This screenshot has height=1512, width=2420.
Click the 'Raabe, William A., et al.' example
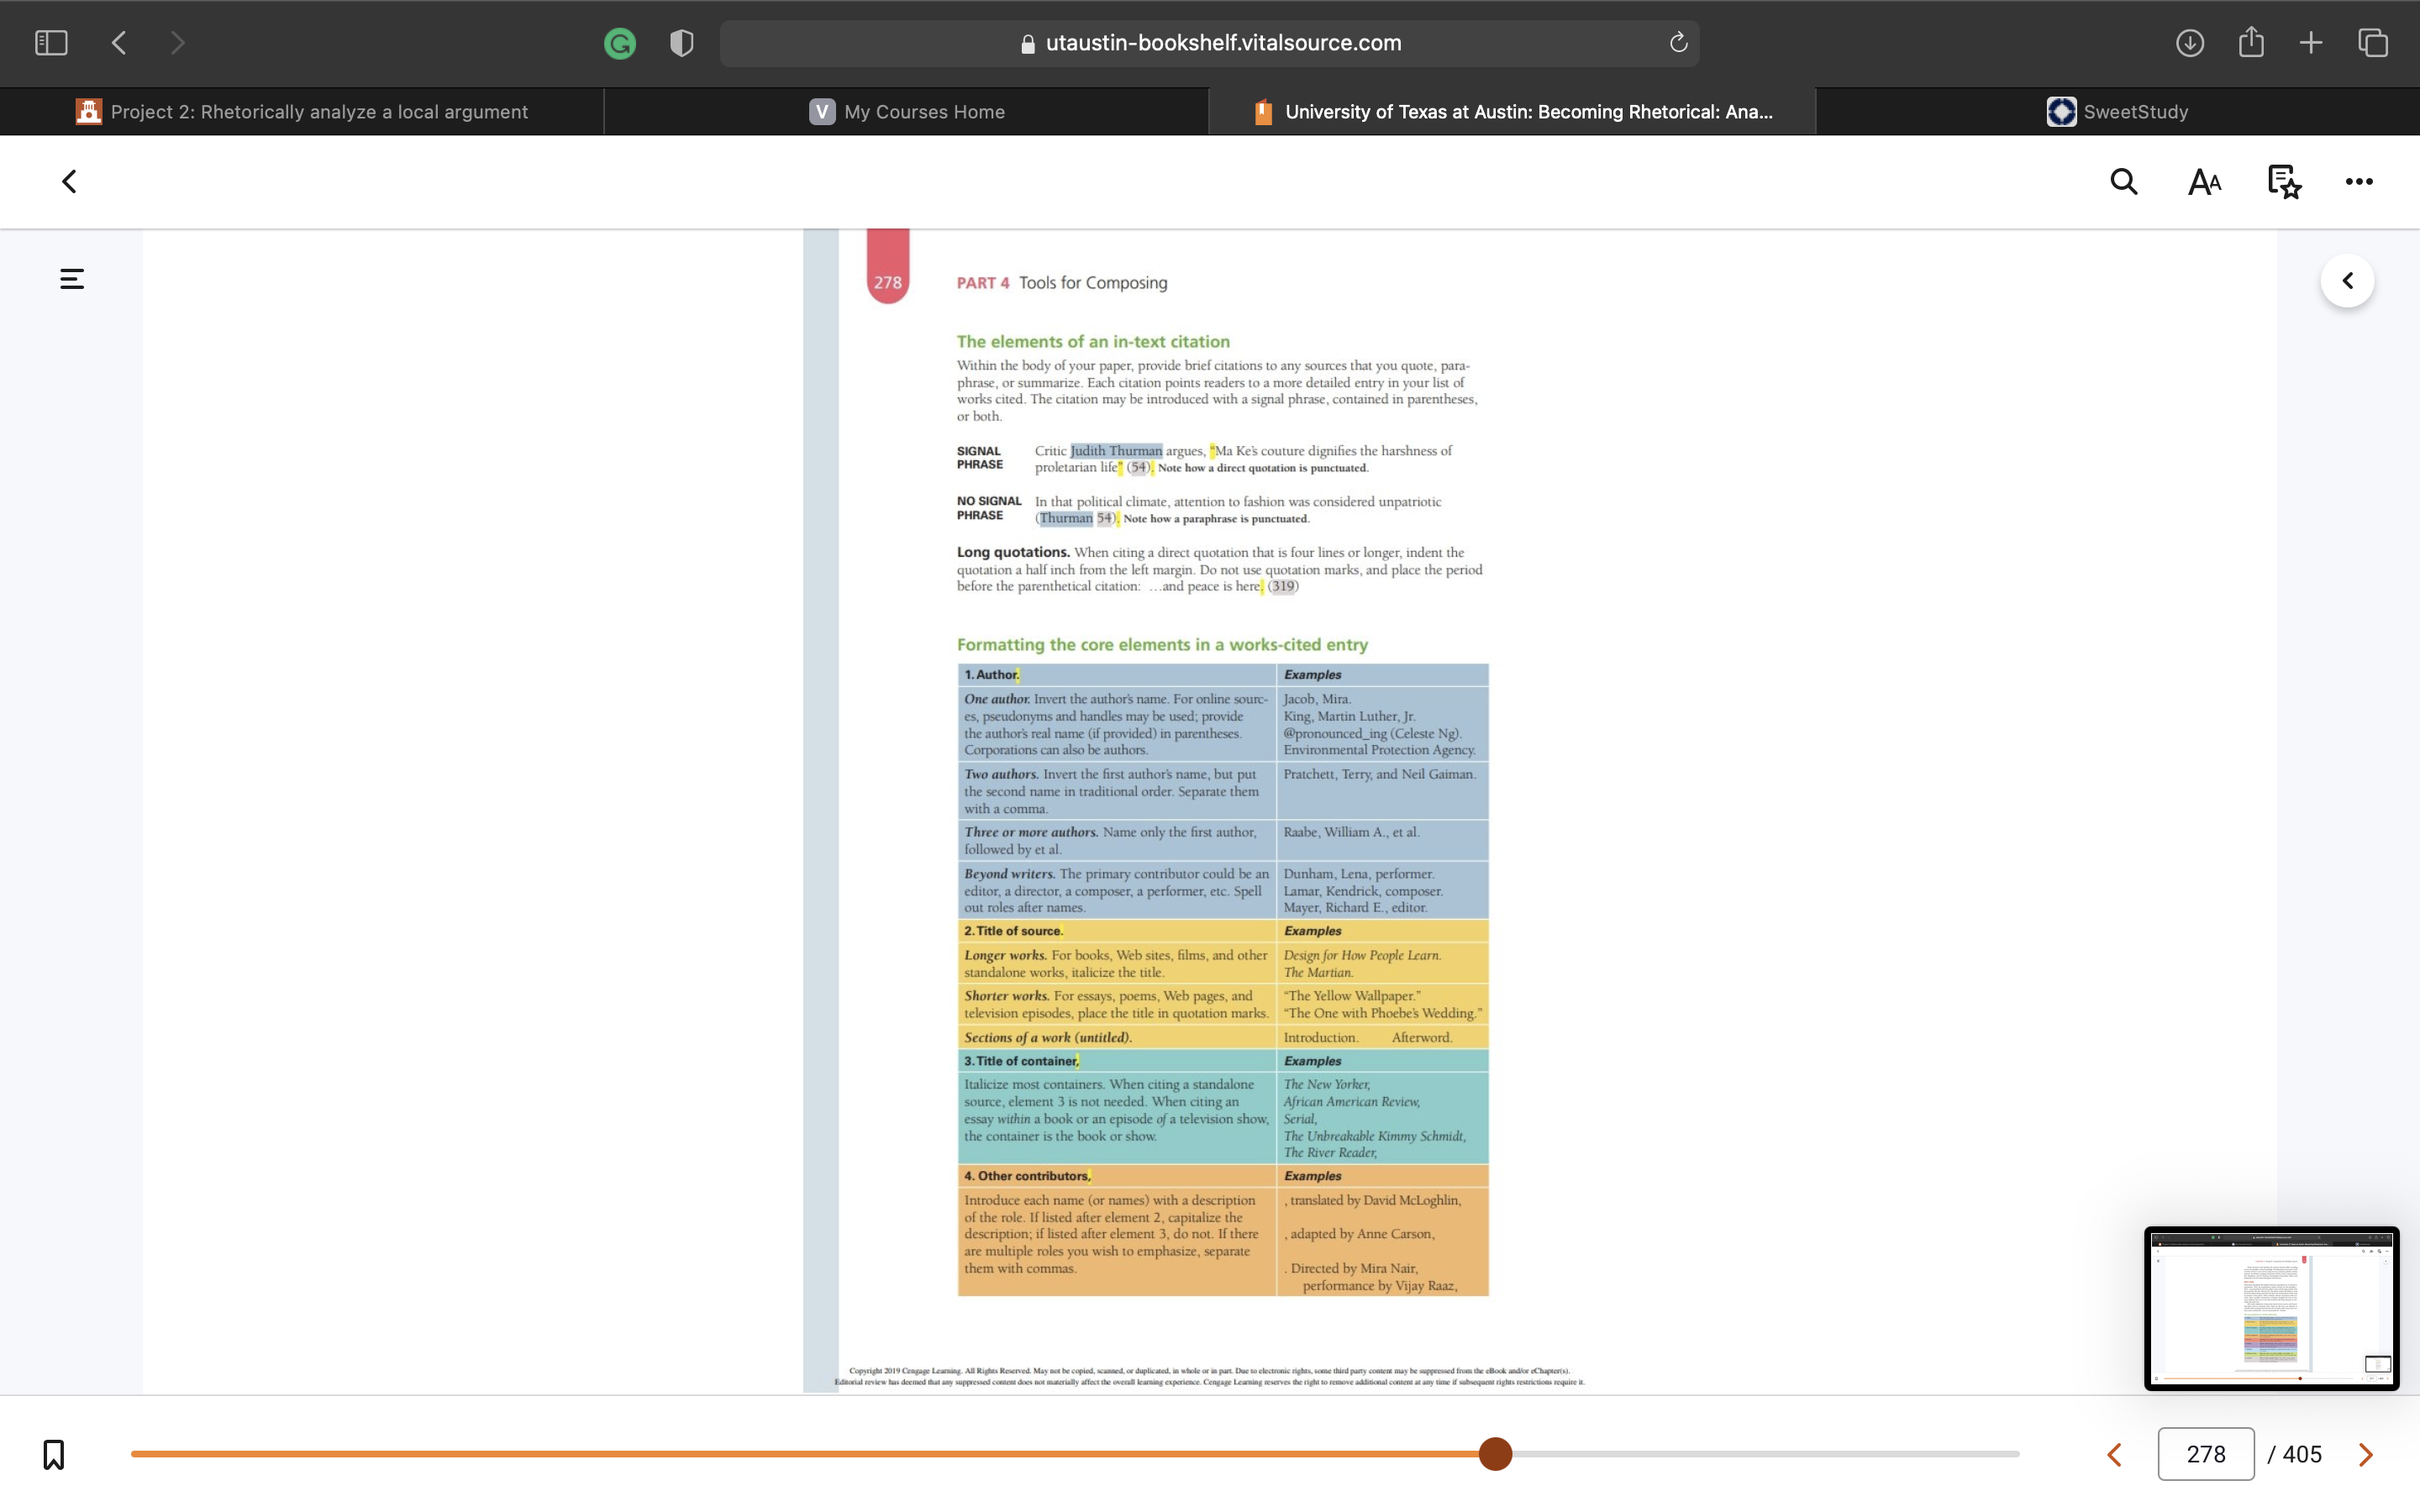coord(1351,832)
